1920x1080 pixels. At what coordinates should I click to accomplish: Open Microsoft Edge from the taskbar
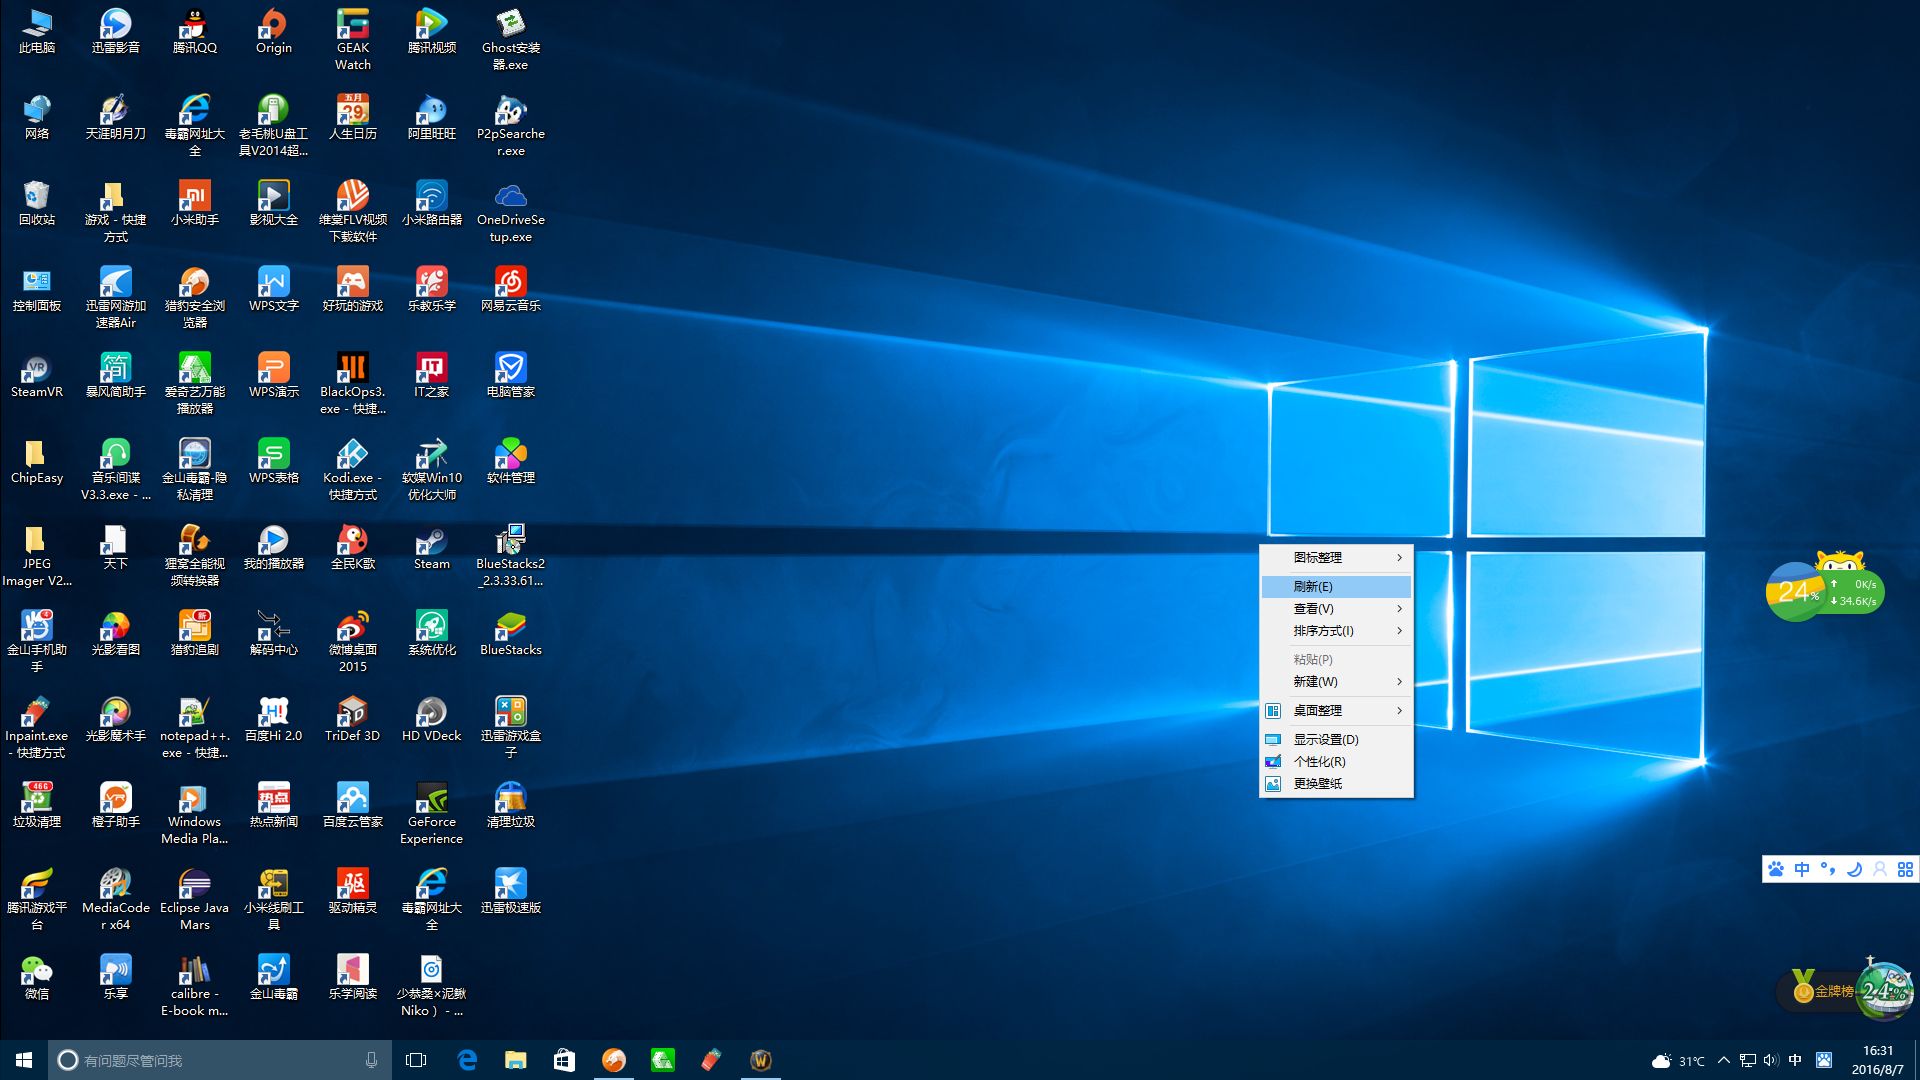click(x=467, y=1061)
